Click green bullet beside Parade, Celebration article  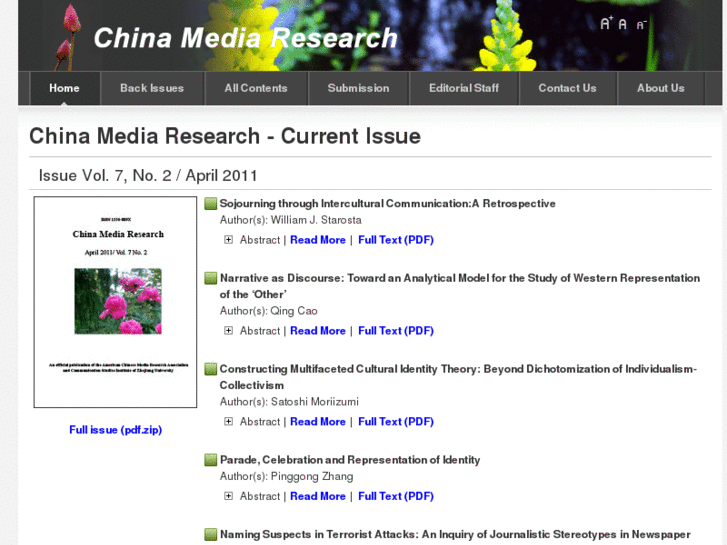pos(210,460)
